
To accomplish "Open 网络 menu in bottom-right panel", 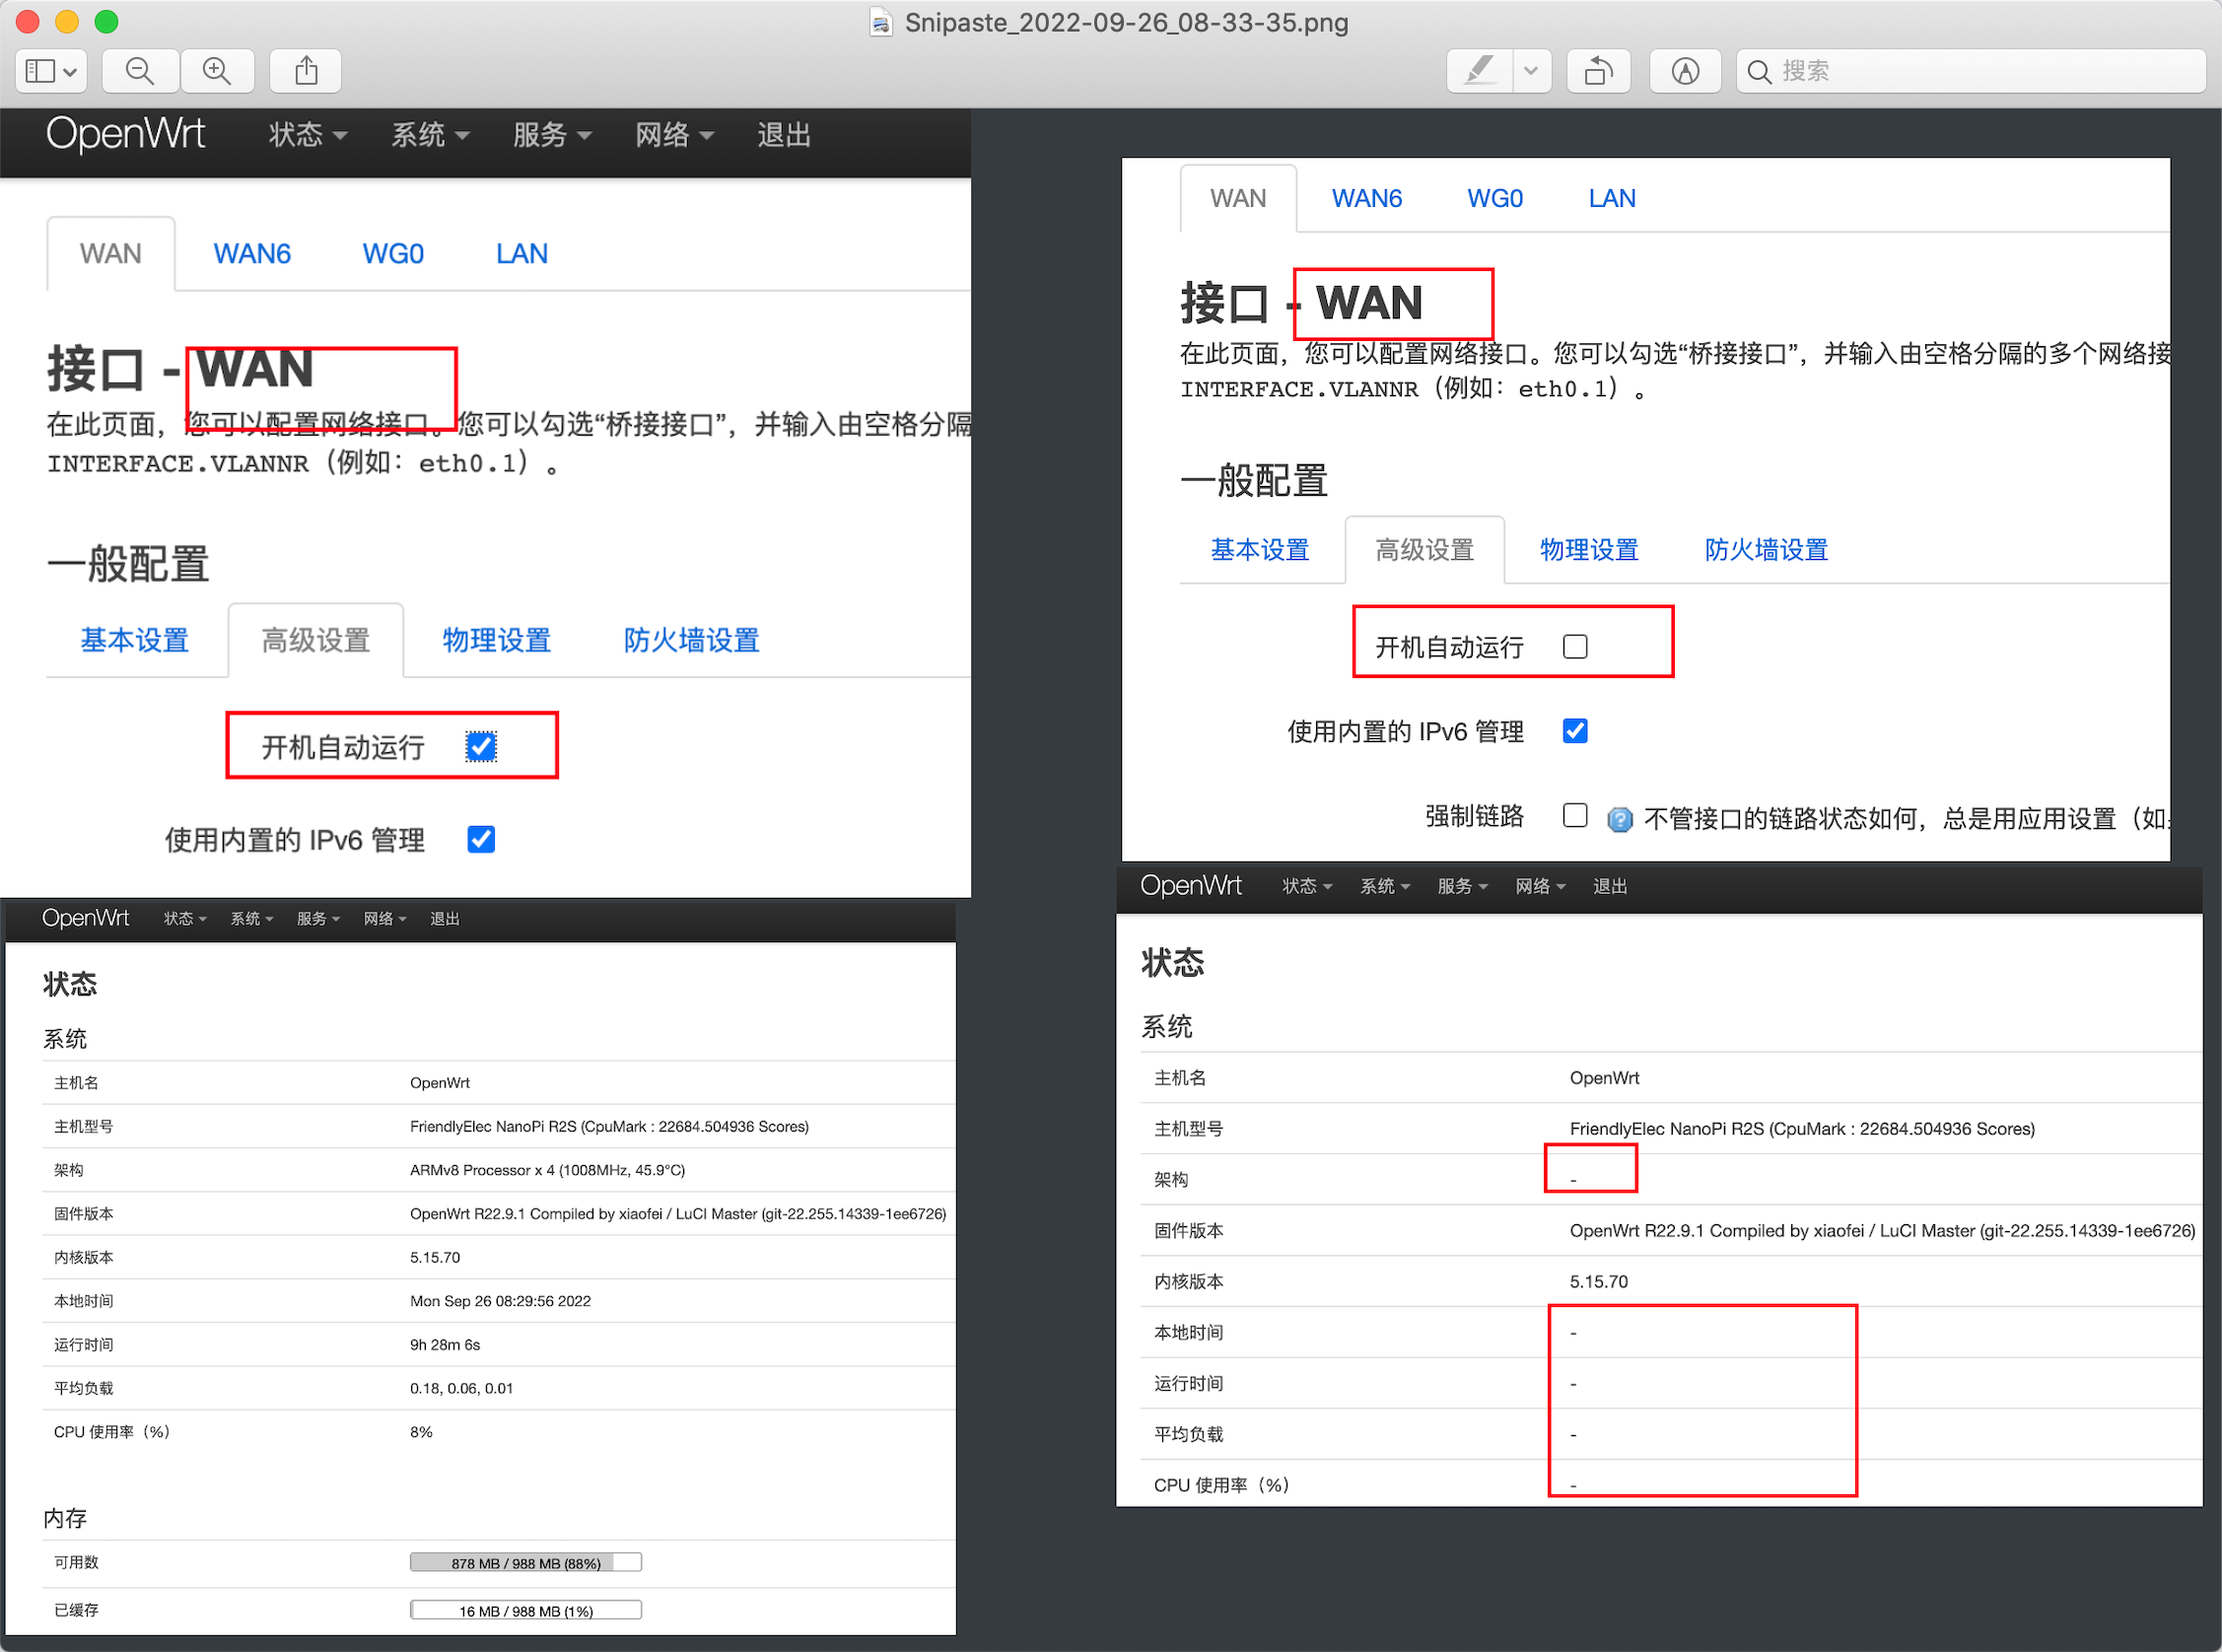I will coord(1540,886).
